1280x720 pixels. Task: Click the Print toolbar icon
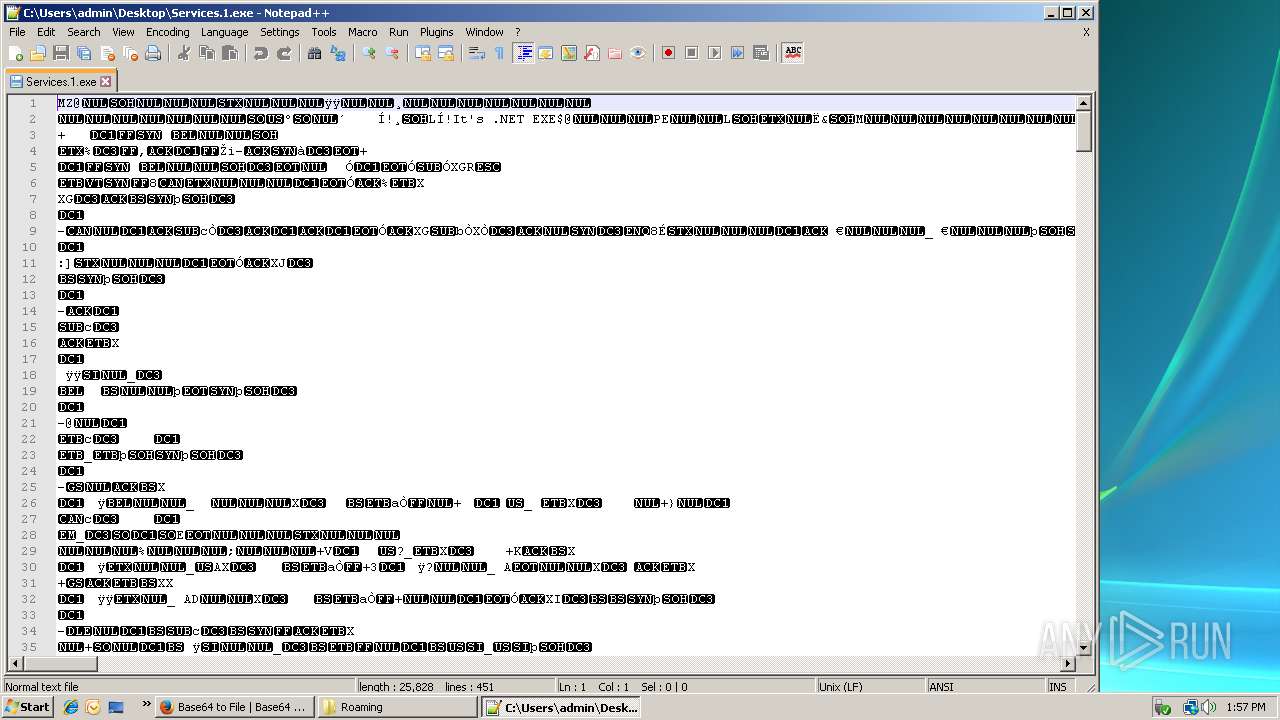point(153,53)
